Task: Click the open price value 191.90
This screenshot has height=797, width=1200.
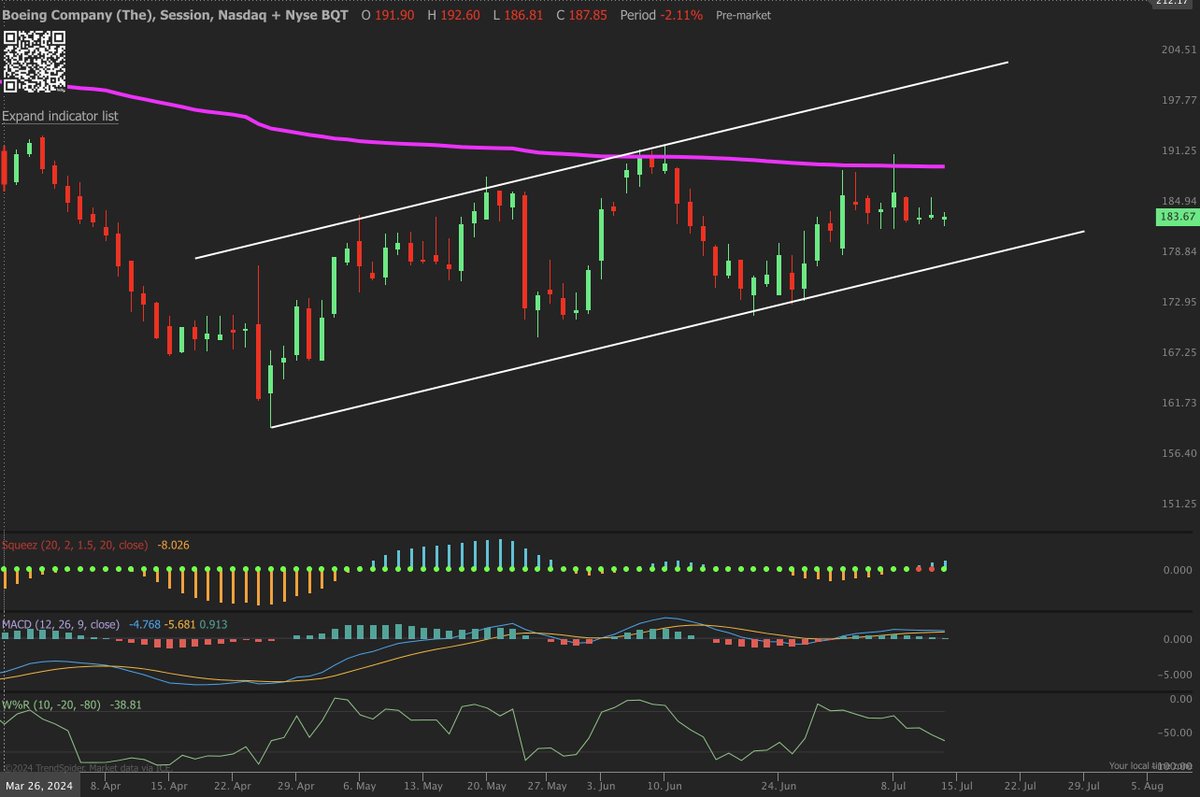Action: click(396, 16)
